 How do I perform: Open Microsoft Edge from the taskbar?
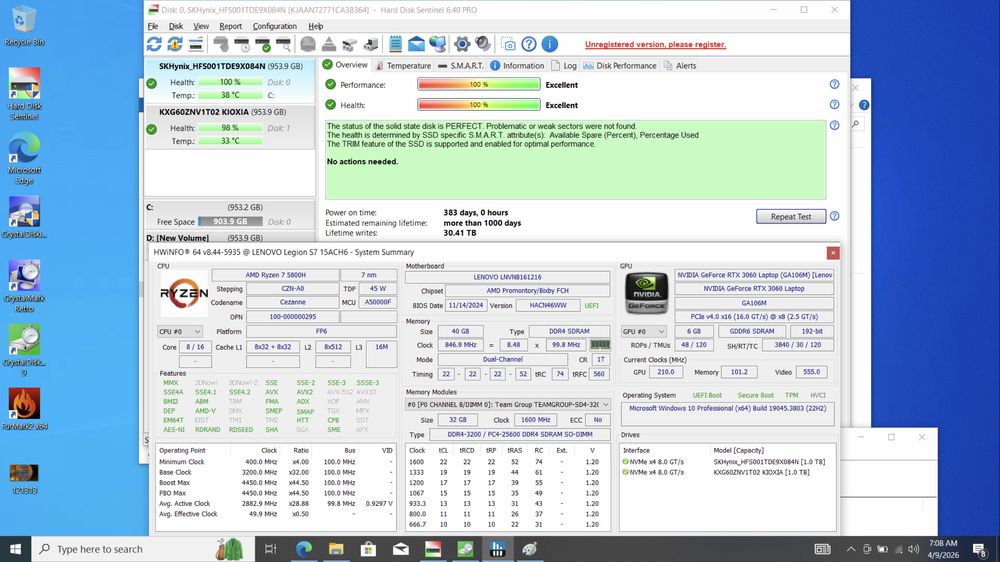pos(304,549)
